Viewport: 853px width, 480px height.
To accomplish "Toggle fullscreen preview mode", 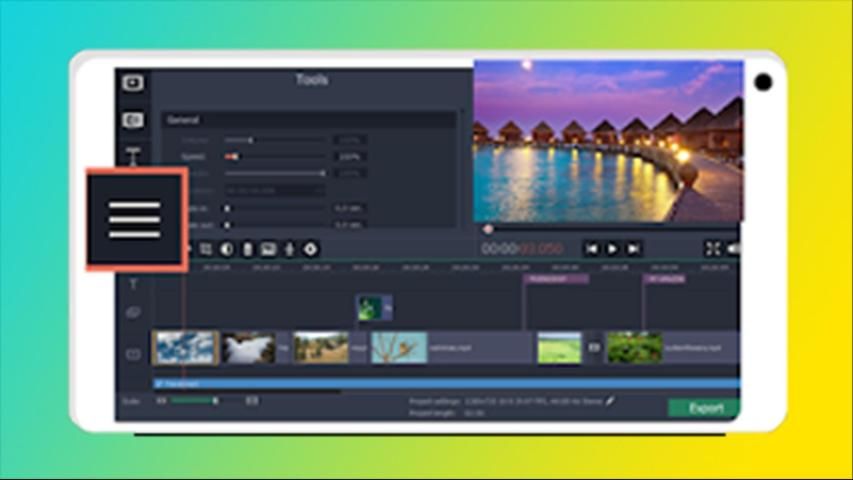I will pyautogui.click(x=712, y=249).
